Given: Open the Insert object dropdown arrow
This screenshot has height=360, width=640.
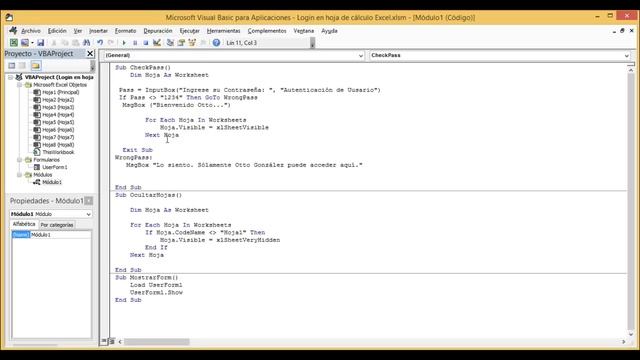Looking at the screenshot, I should pos(32,42).
